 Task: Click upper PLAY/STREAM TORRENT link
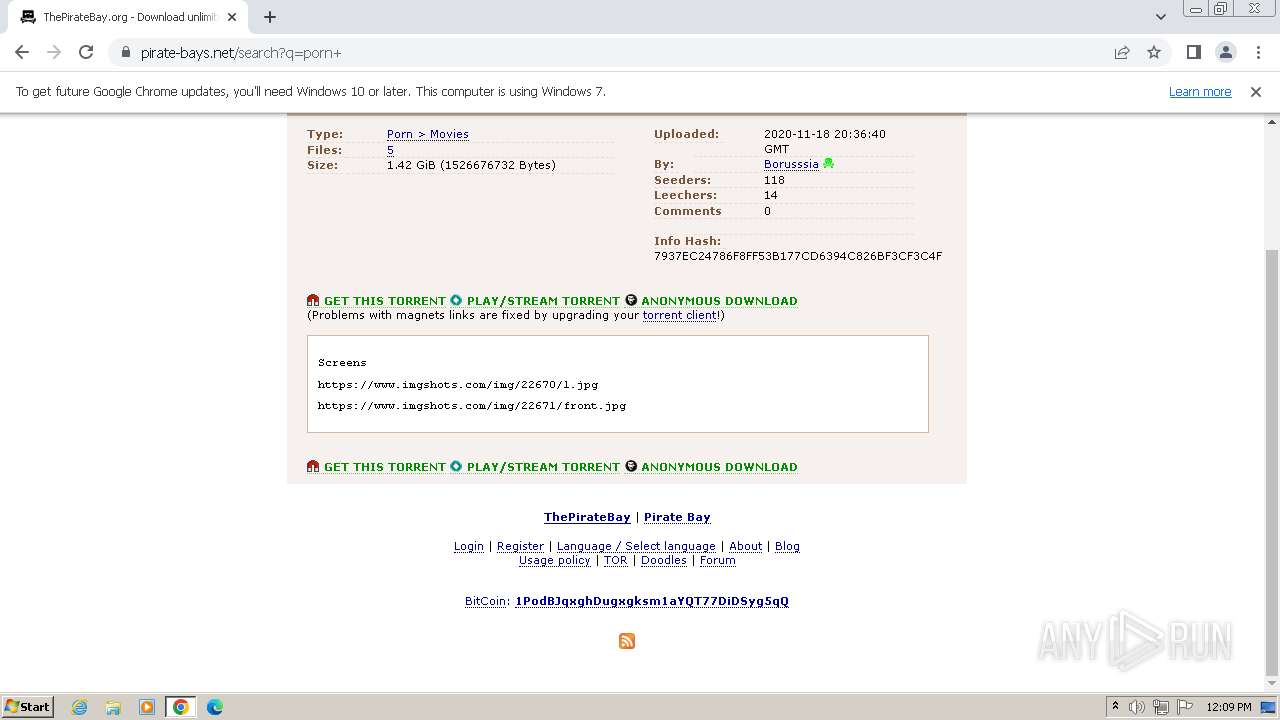point(543,301)
